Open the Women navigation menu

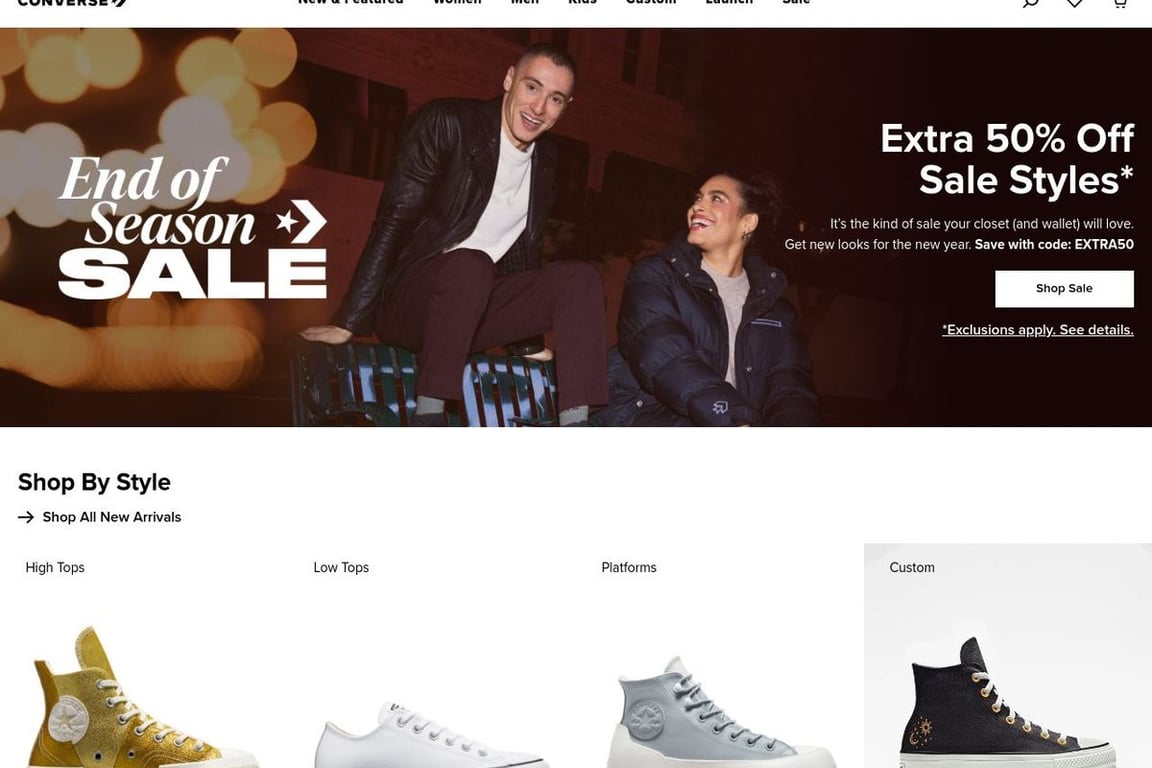[x=457, y=2]
